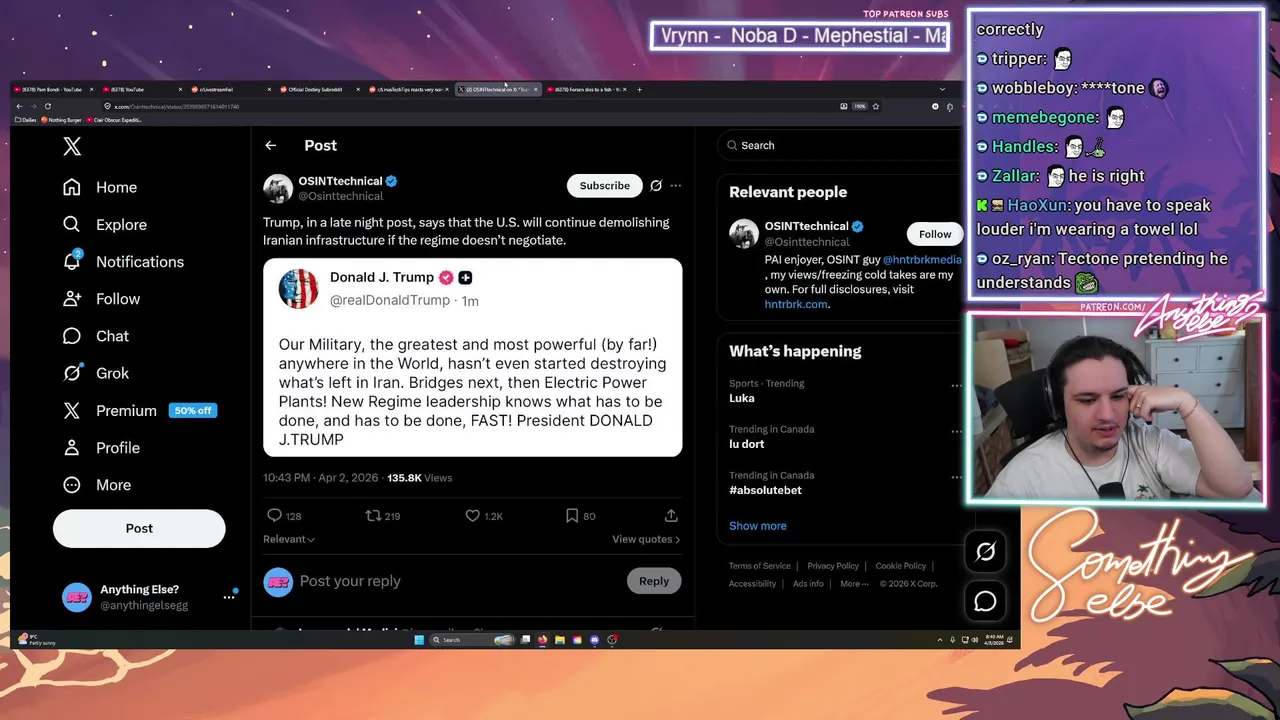The width and height of the screenshot is (1280, 720).
Task: Expand the footer More dropdown
Action: click(854, 584)
